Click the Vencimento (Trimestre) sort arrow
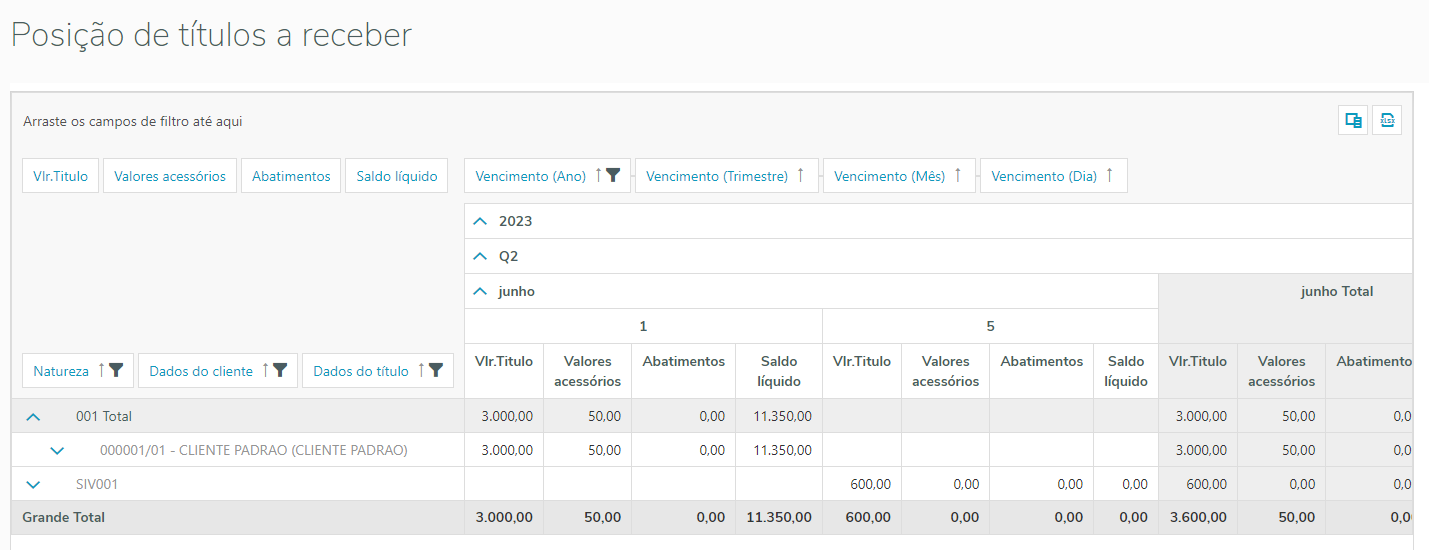The height and width of the screenshot is (550, 1429). [x=800, y=176]
